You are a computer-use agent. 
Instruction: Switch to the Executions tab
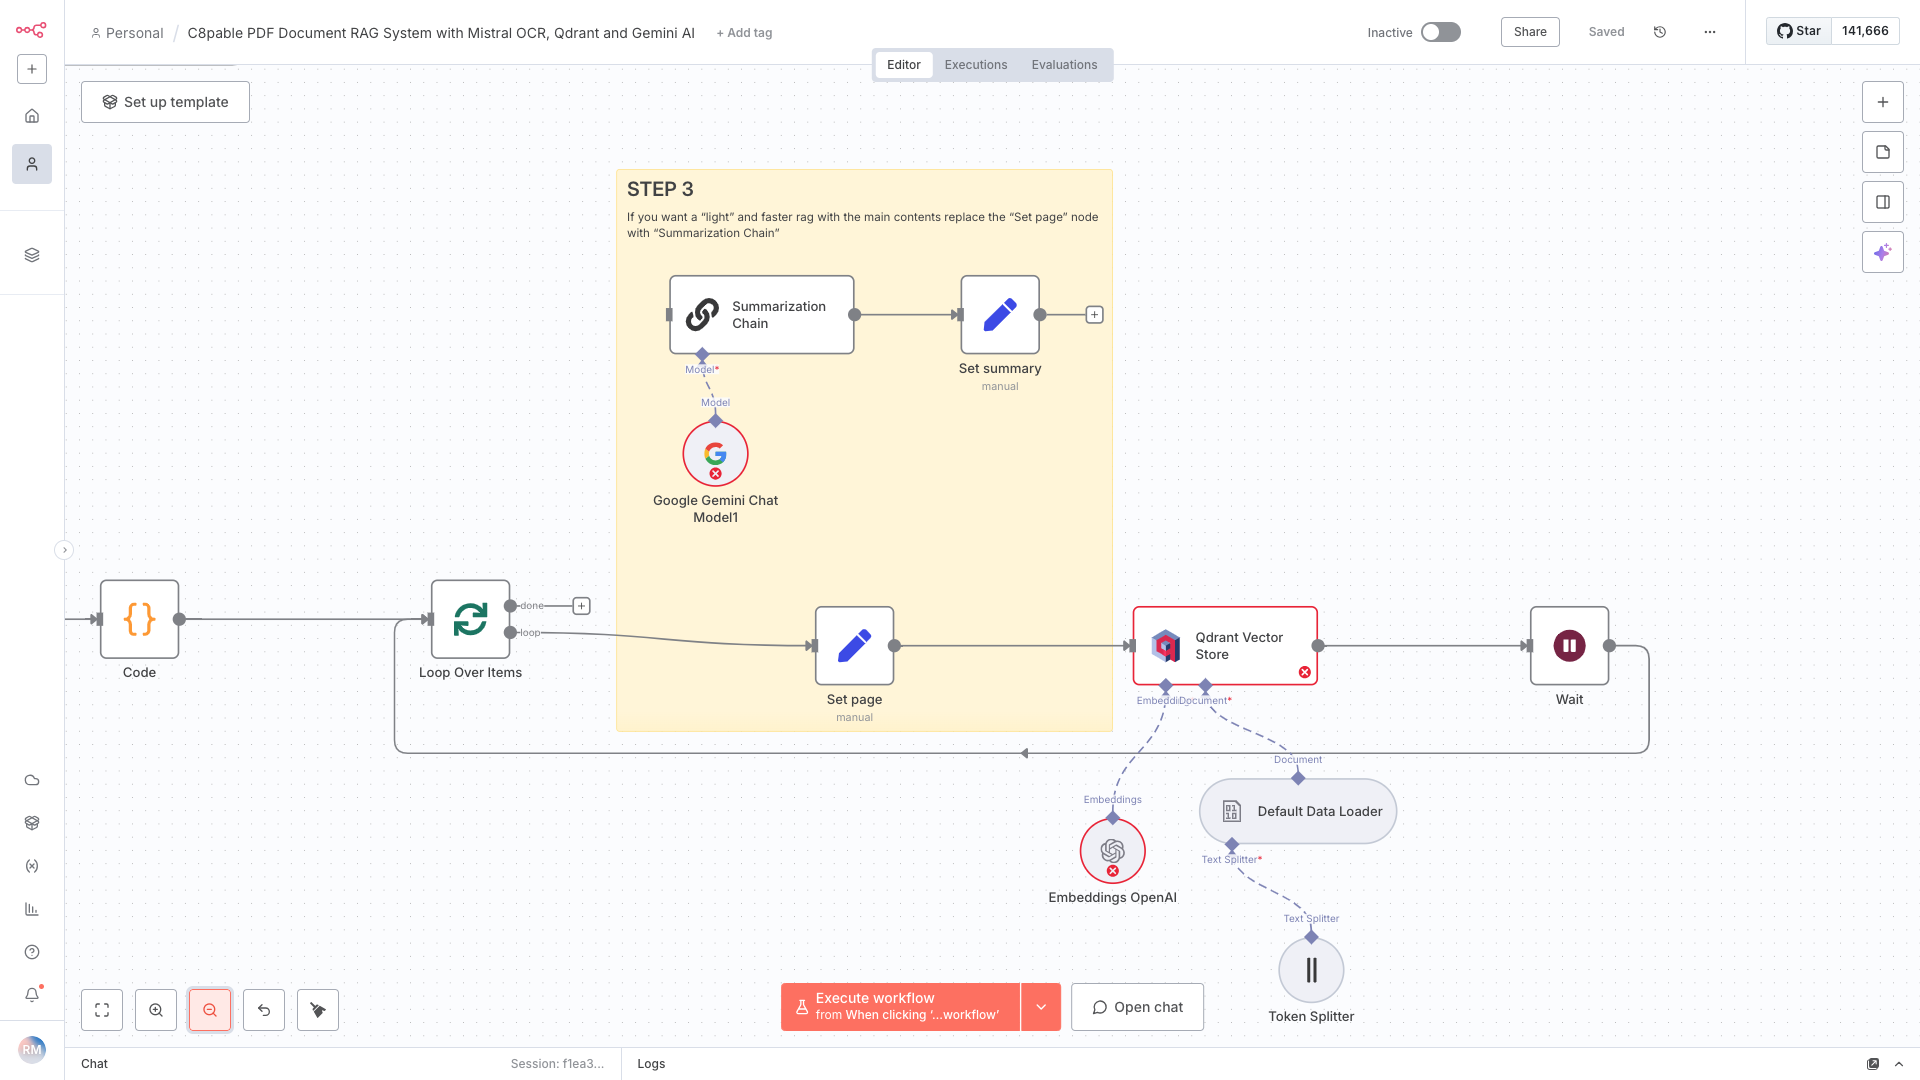point(975,65)
